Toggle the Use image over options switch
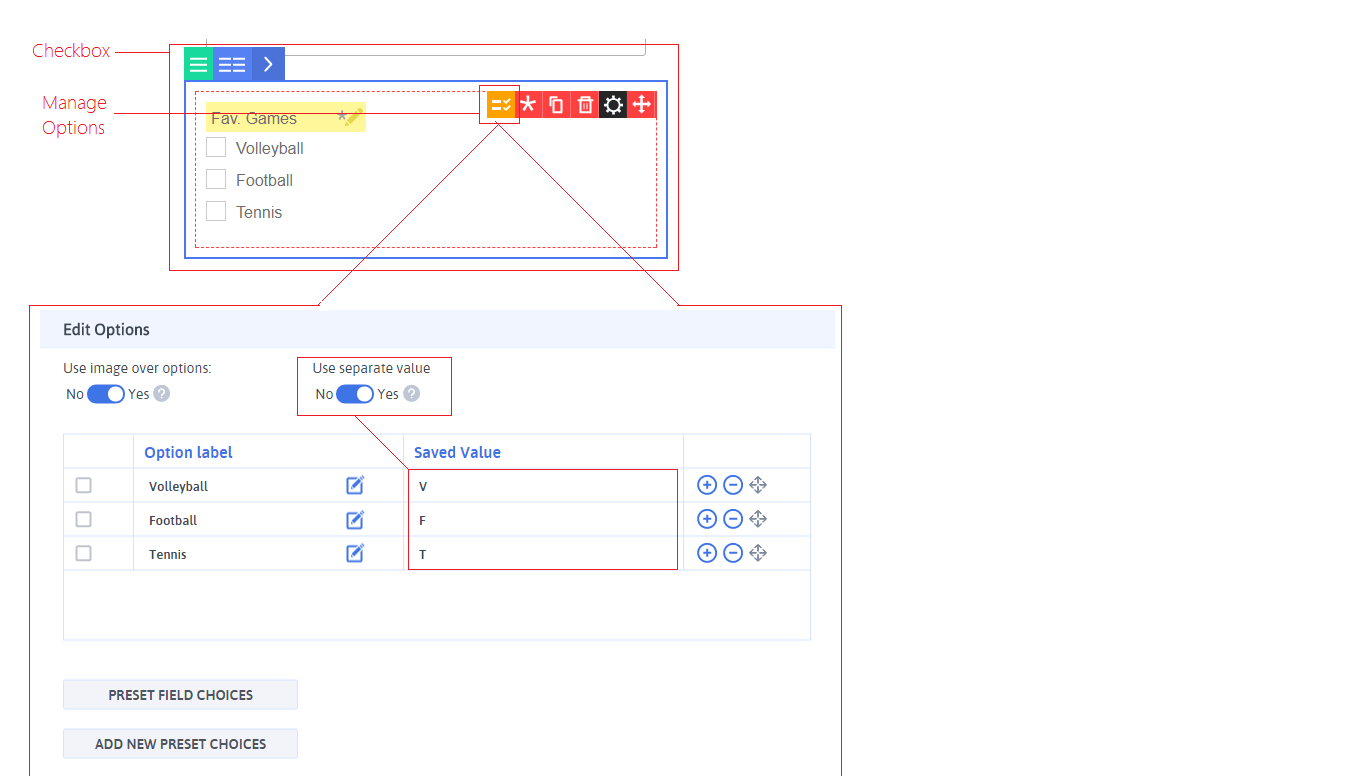Screen dimensions: 1360x776 tap(105, 394)
